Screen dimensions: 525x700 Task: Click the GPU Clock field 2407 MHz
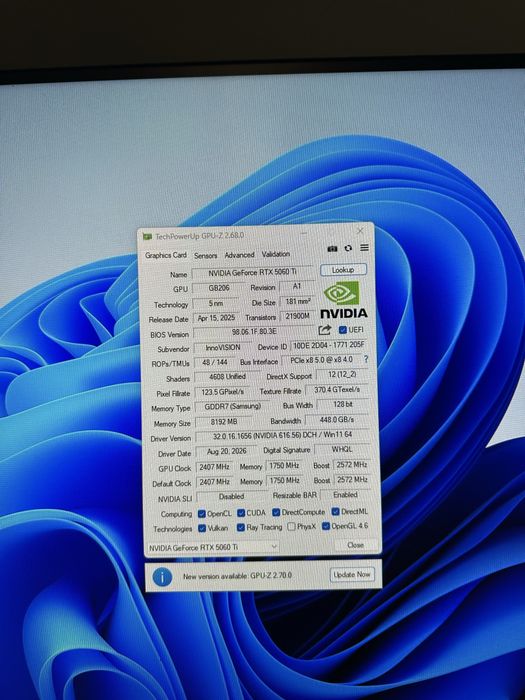[x=214, y=467]
